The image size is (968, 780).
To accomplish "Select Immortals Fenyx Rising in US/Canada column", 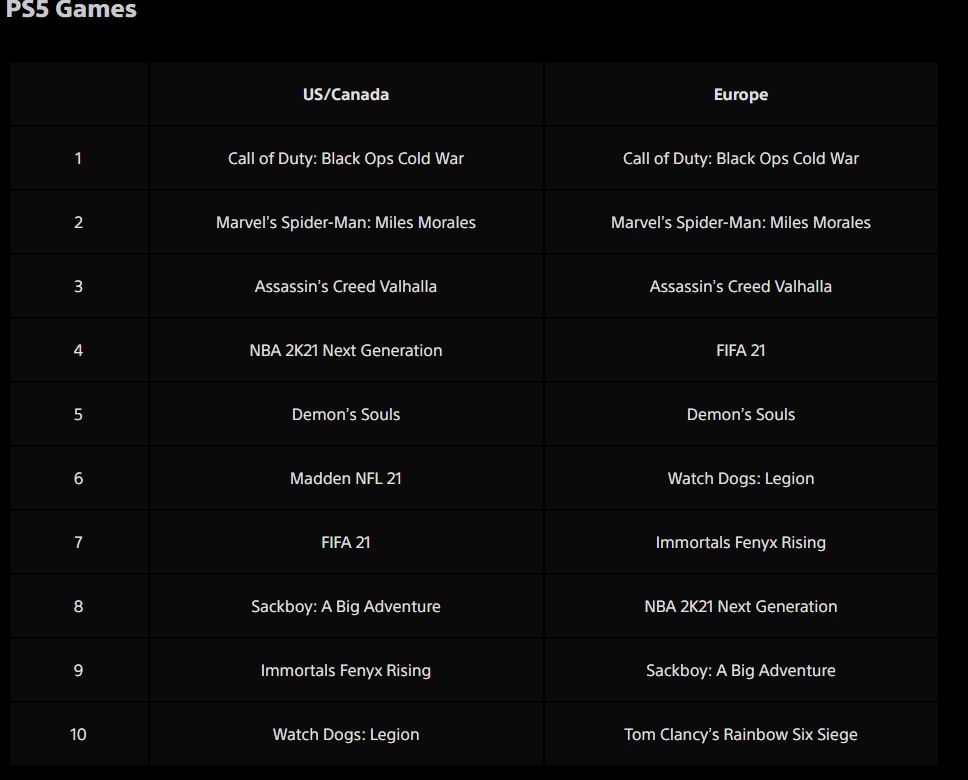I will 346,671.
